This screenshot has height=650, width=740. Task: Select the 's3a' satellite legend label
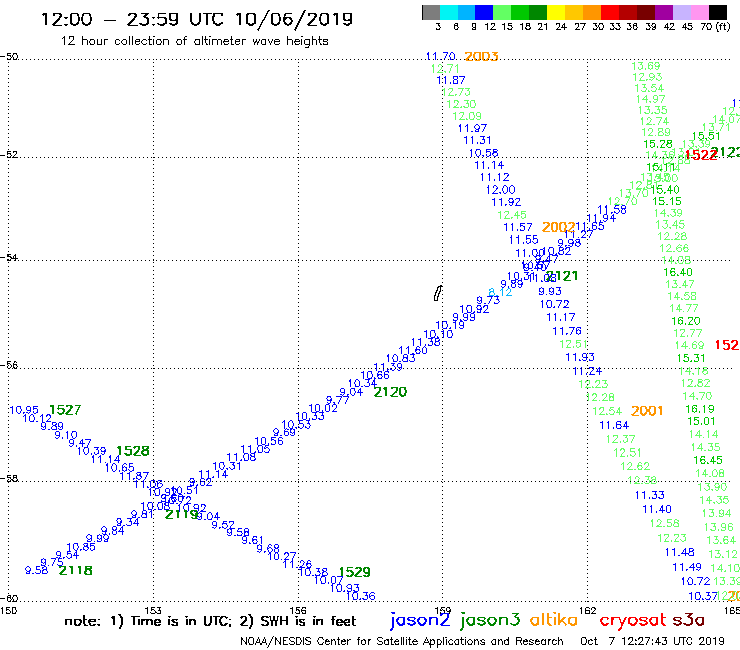pos(688,620)
